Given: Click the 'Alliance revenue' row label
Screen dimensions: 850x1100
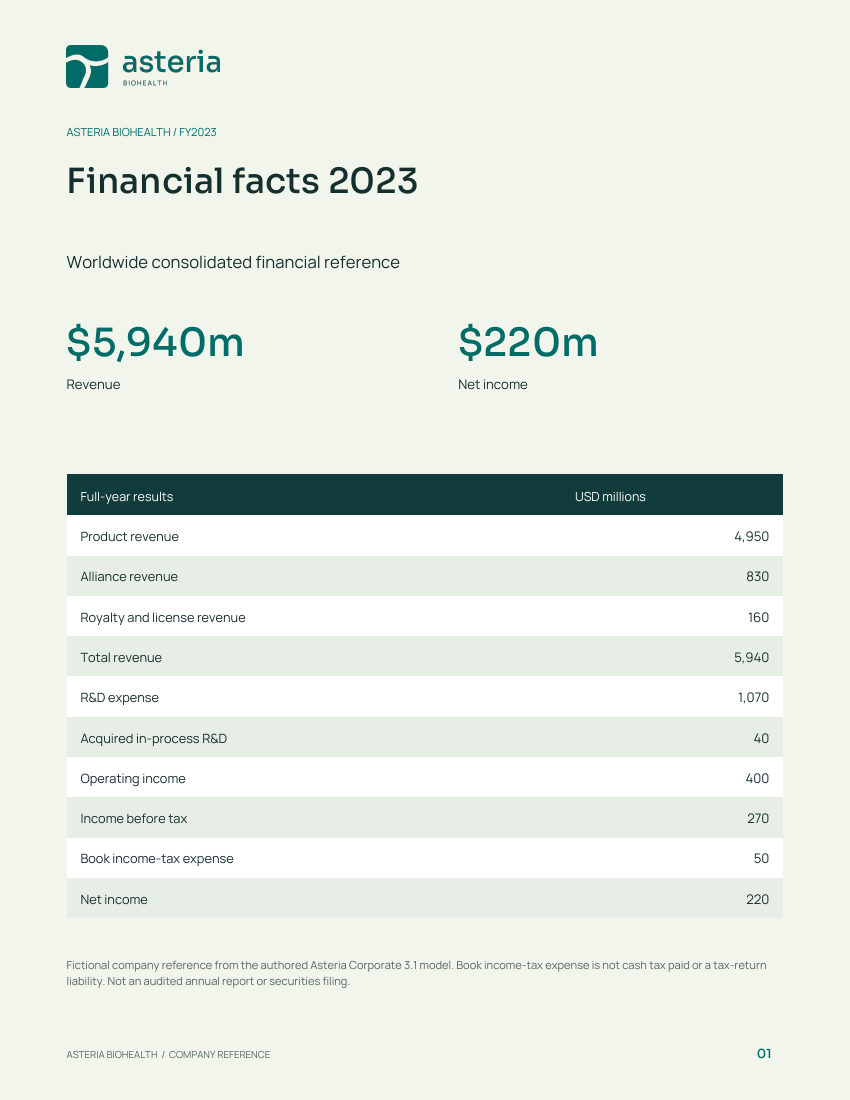Looking at the screenshot, I should pos(129,577).
